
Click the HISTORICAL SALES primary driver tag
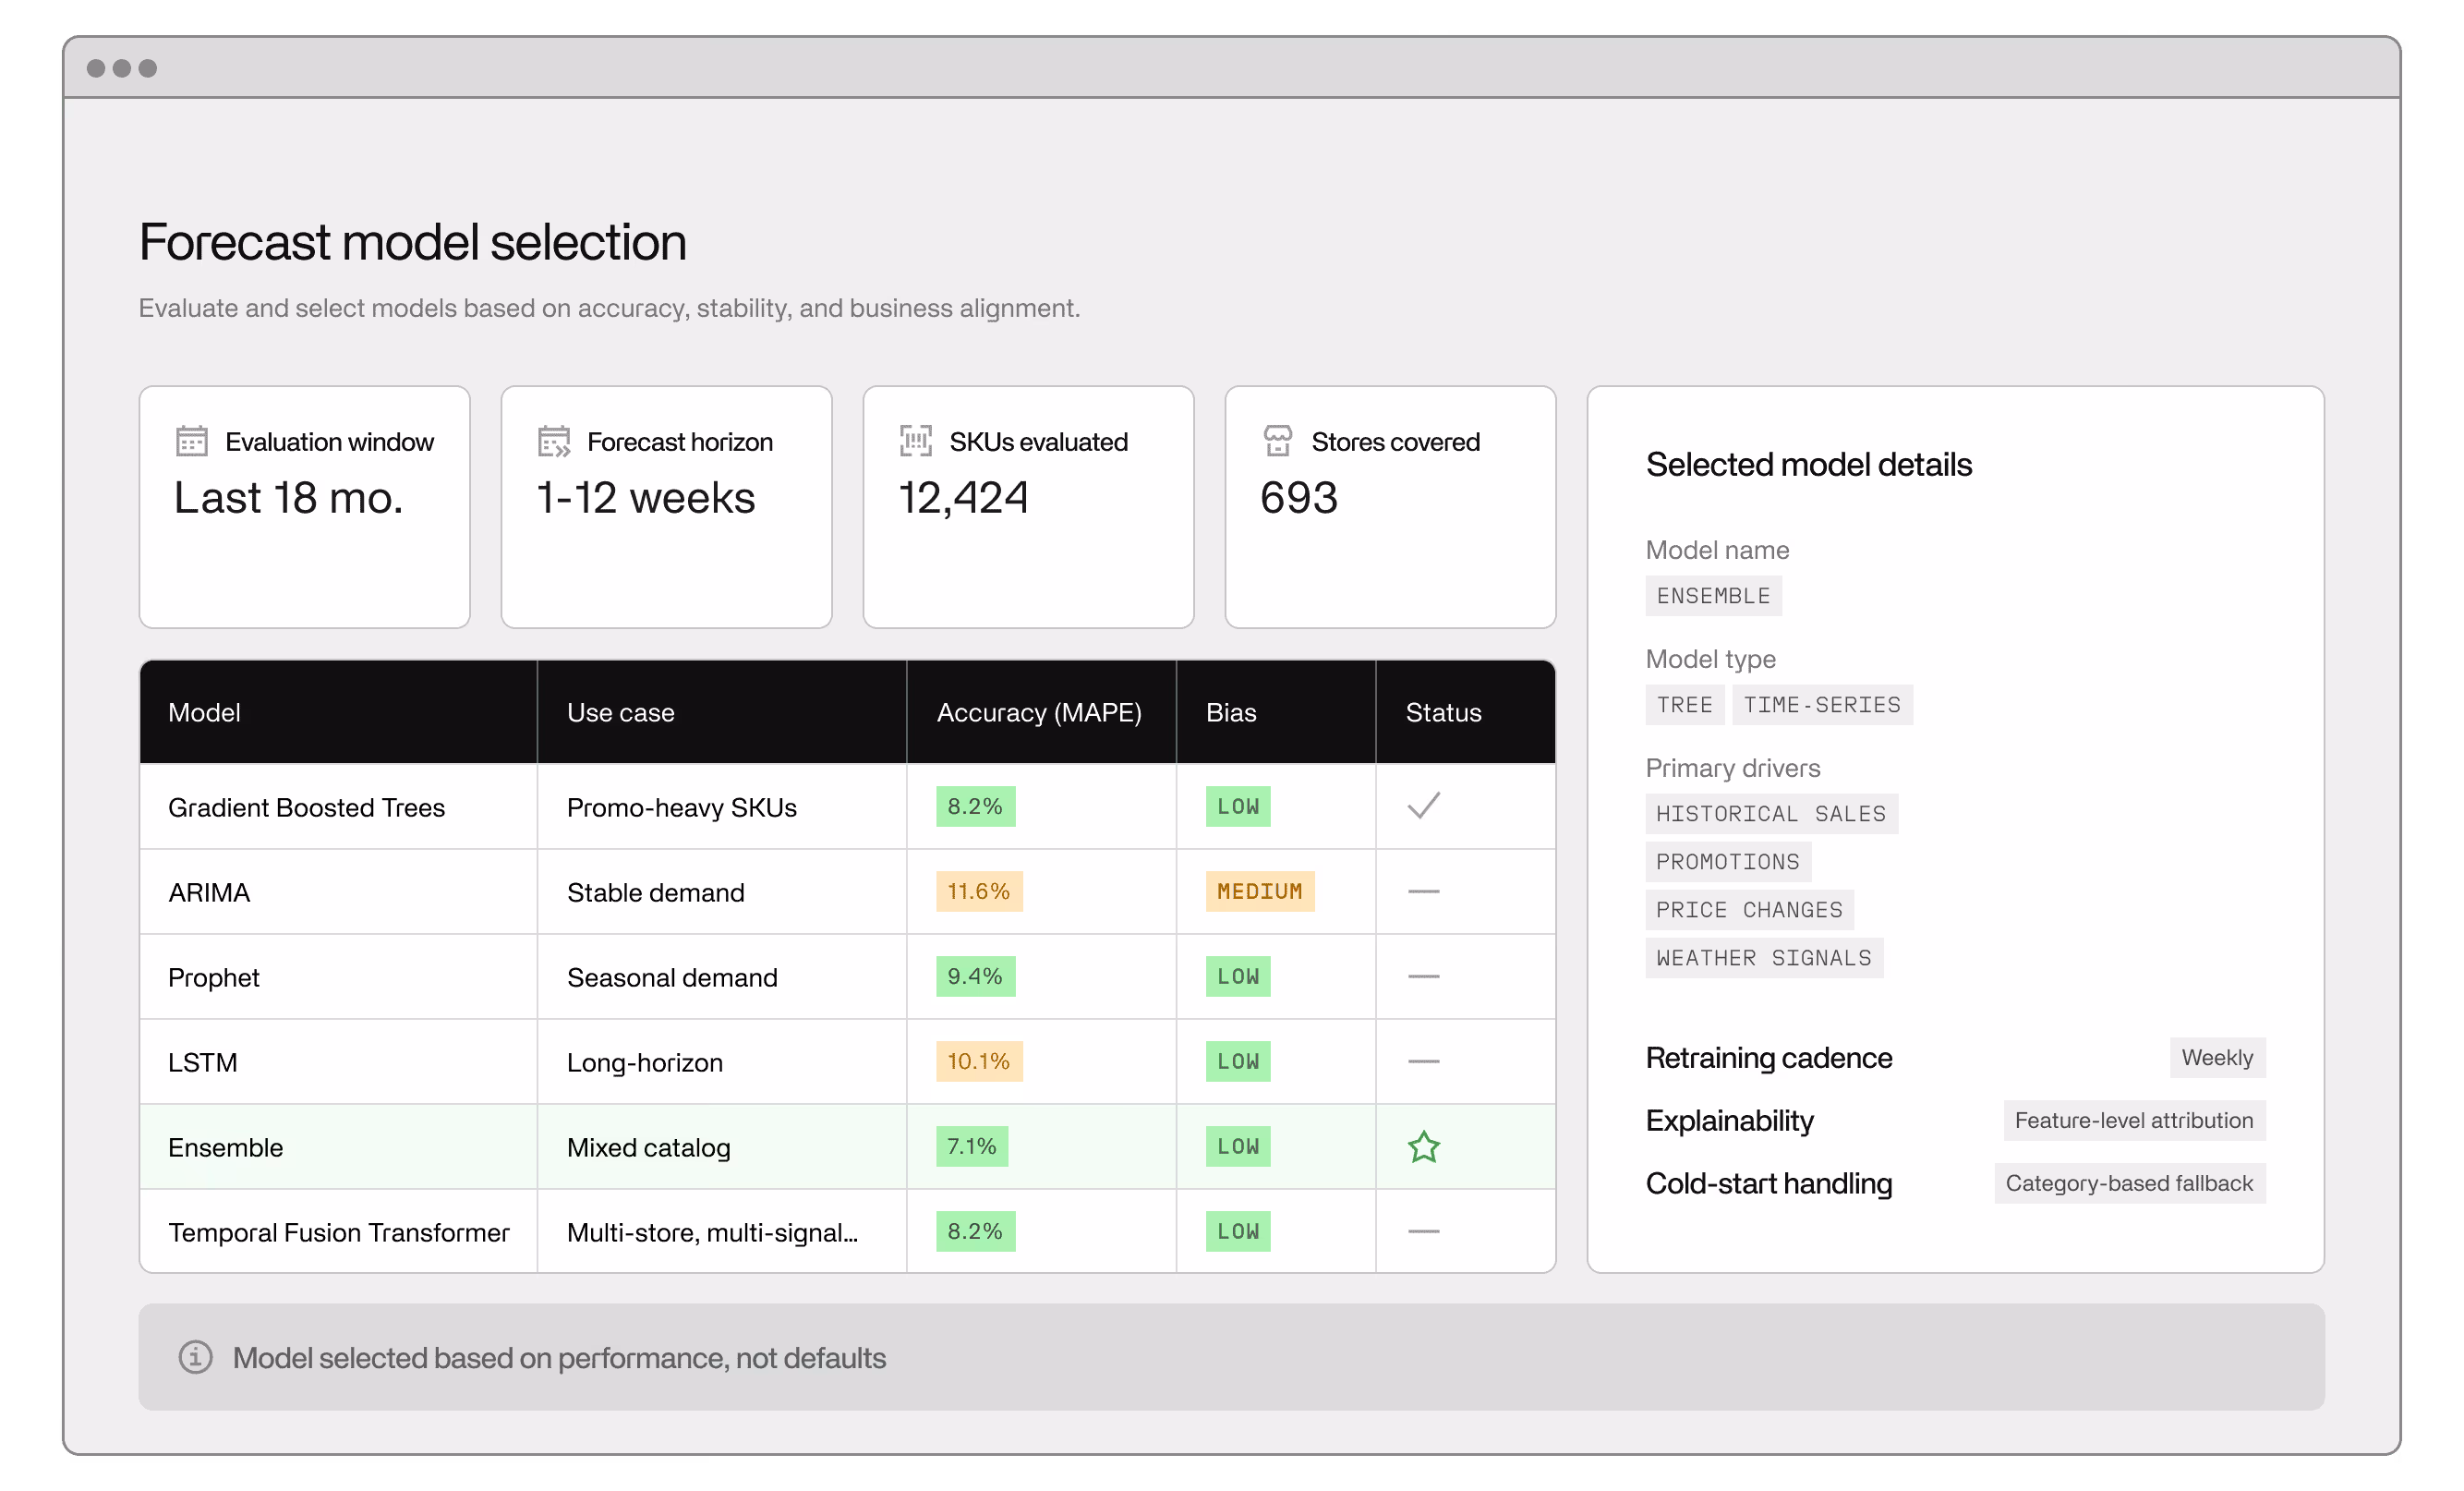pos(1771,813)
